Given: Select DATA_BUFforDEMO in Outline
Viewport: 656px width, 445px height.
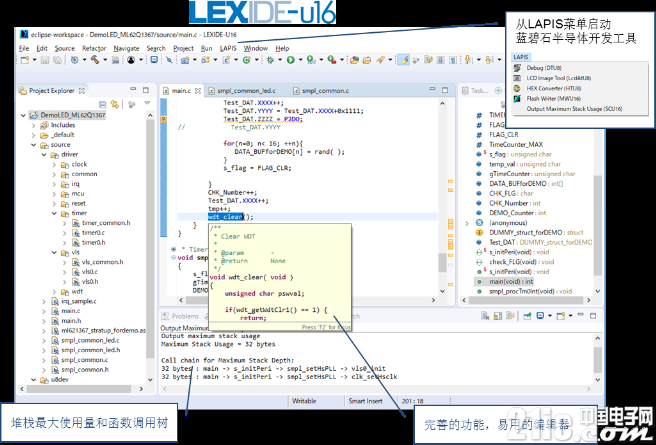Looking at the screenshot, I should 526,184.
